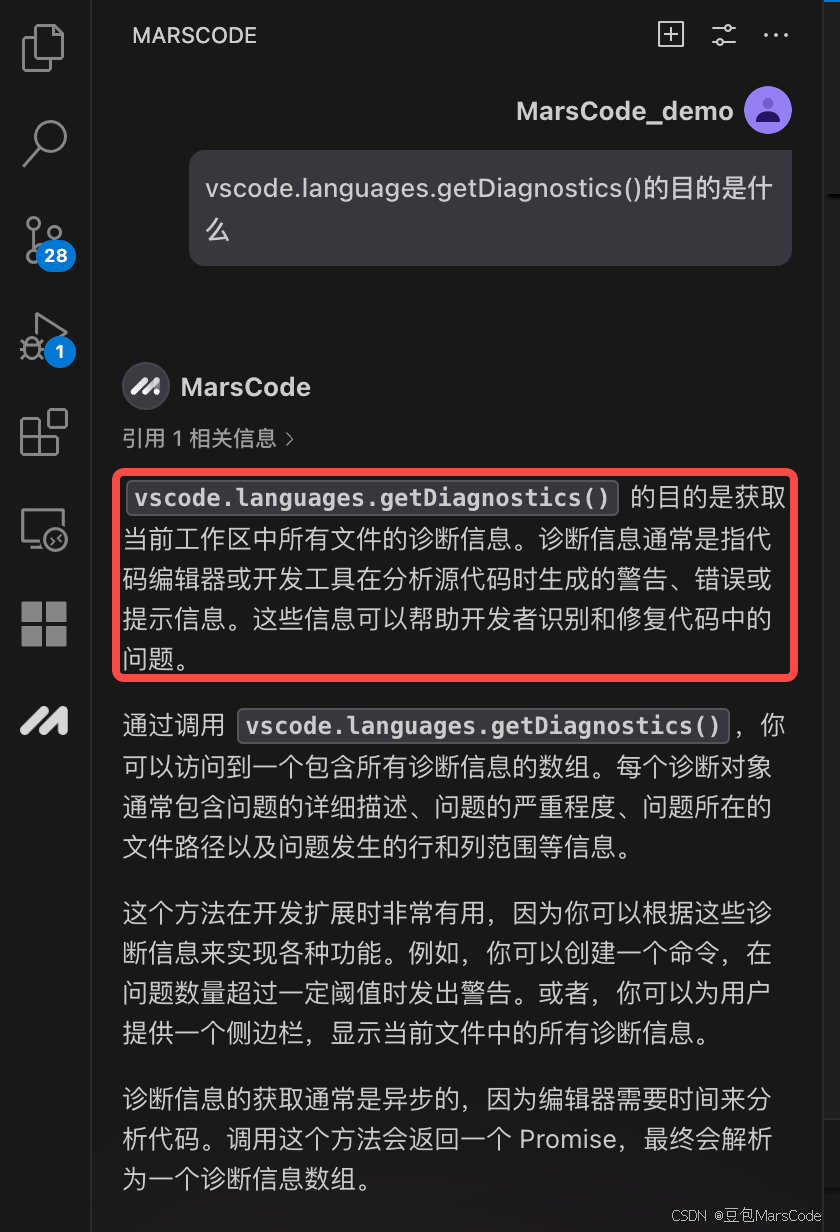
Task: Open the Extensions view icon
Action: (44, 432)
